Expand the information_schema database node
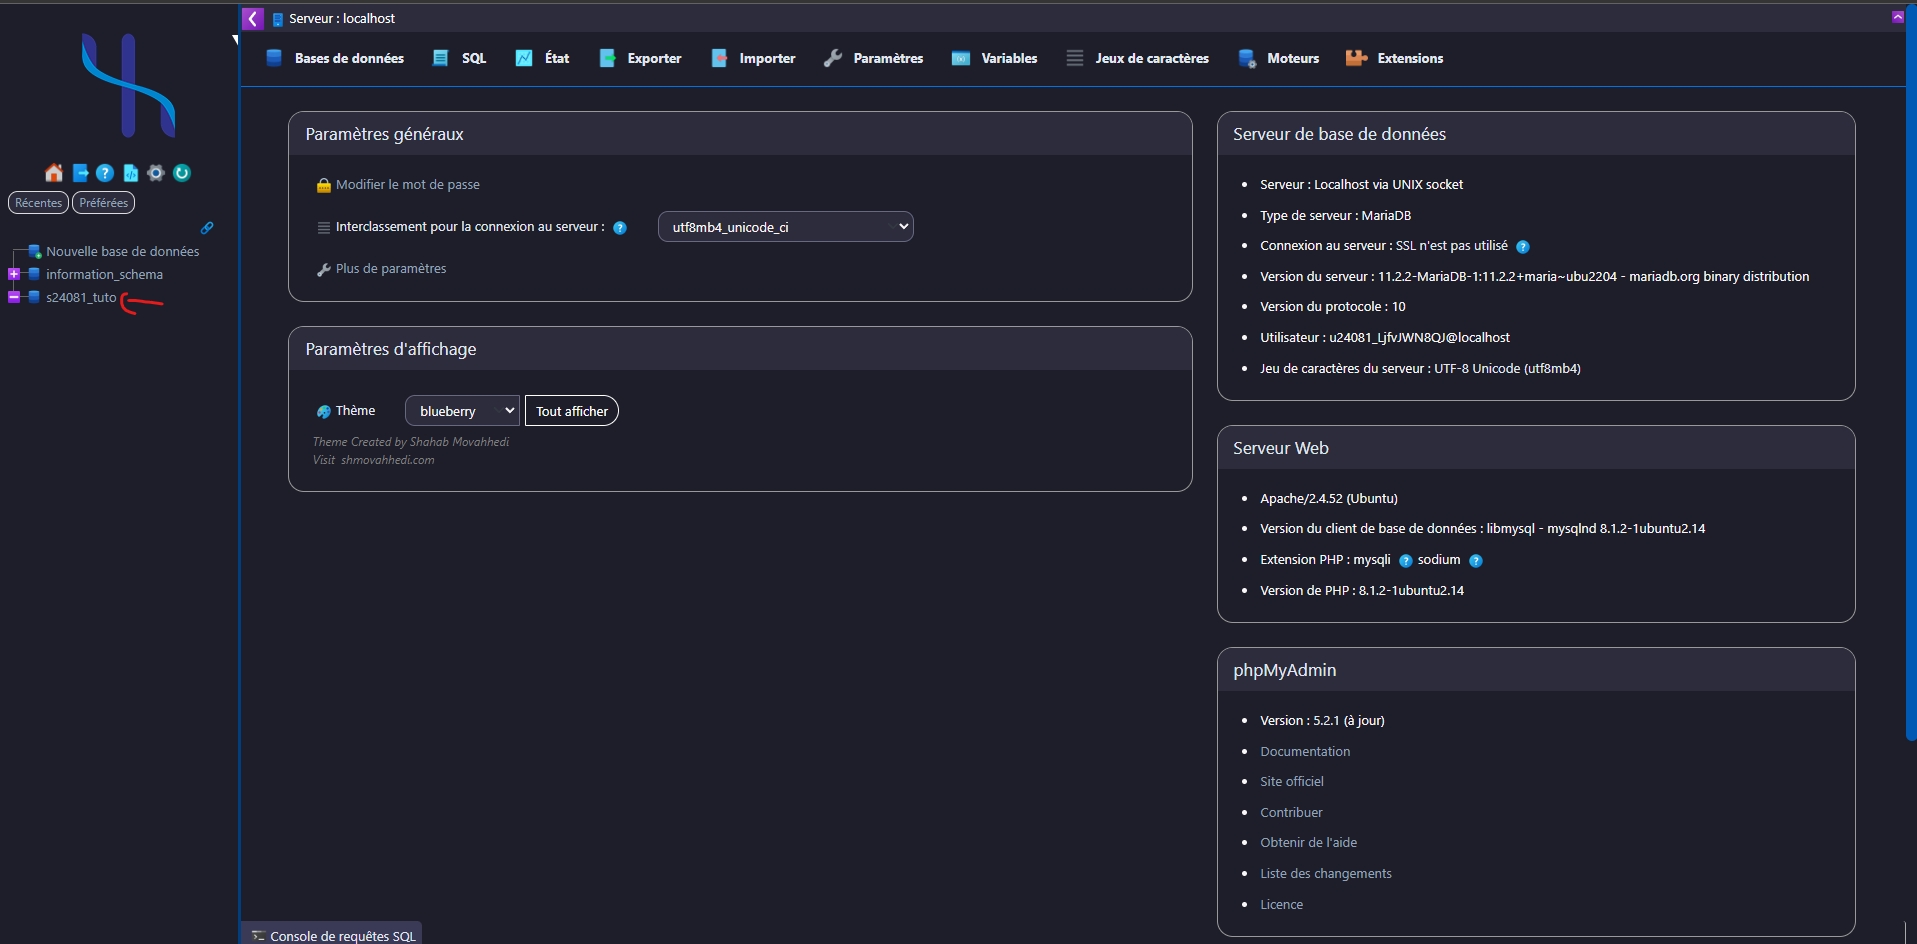1917x944 pixels. (14, 274)
